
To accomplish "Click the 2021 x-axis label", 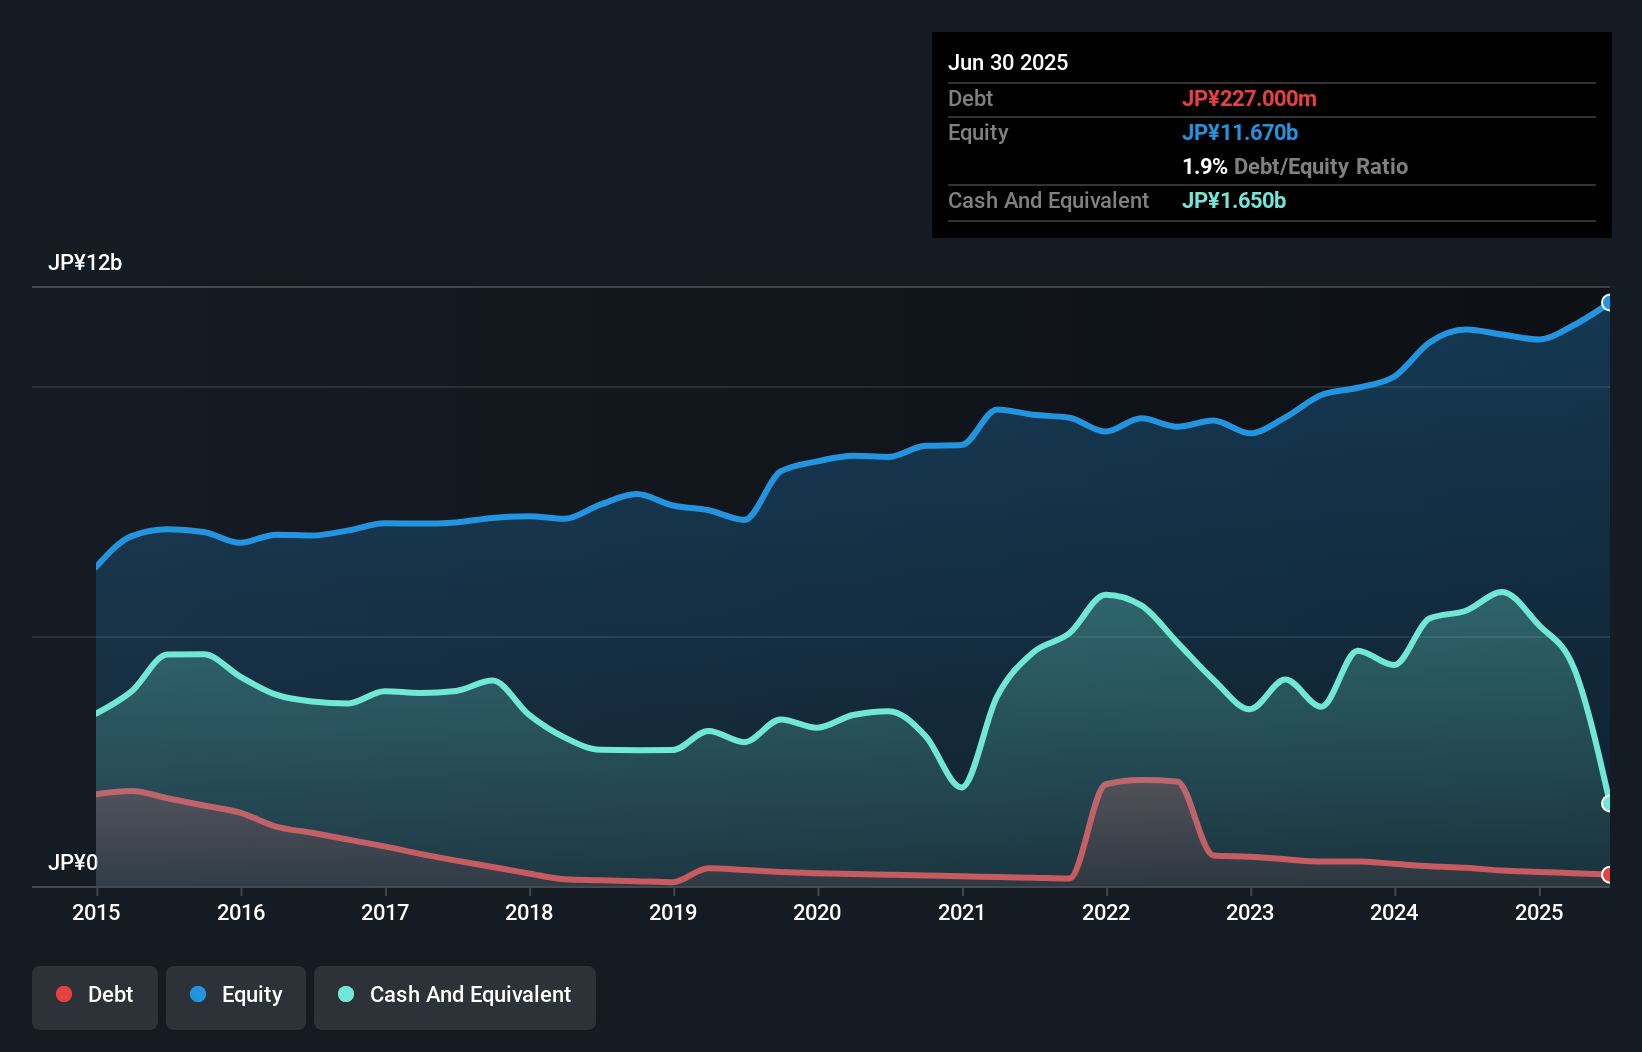I will [962, 912].
